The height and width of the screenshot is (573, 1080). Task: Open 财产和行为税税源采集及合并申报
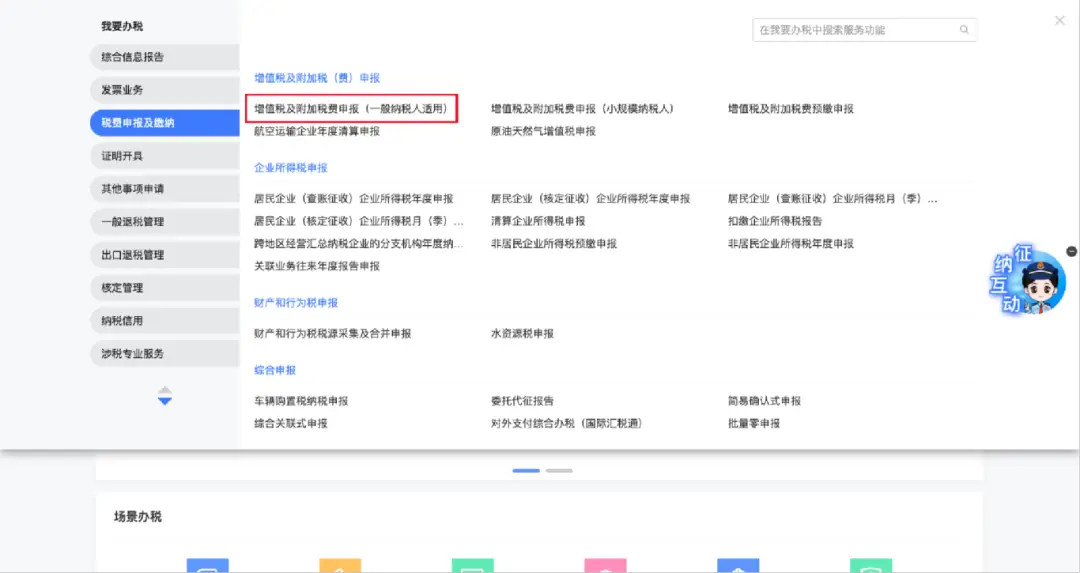[x=333, y=333]
